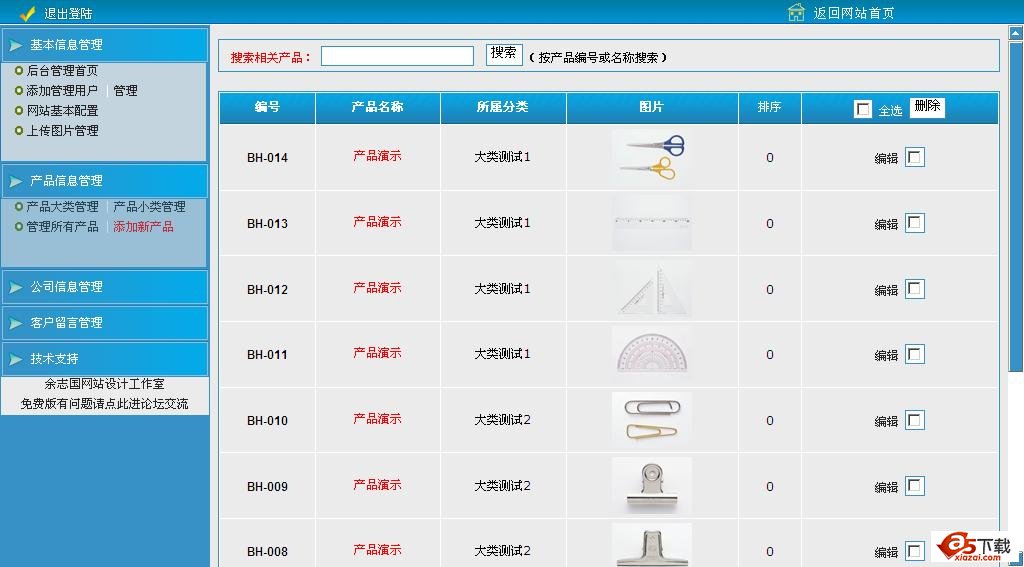Click 编辑 link for BH-013
This screenshot has width=1024, height=567.
click(x=886, y=225)
